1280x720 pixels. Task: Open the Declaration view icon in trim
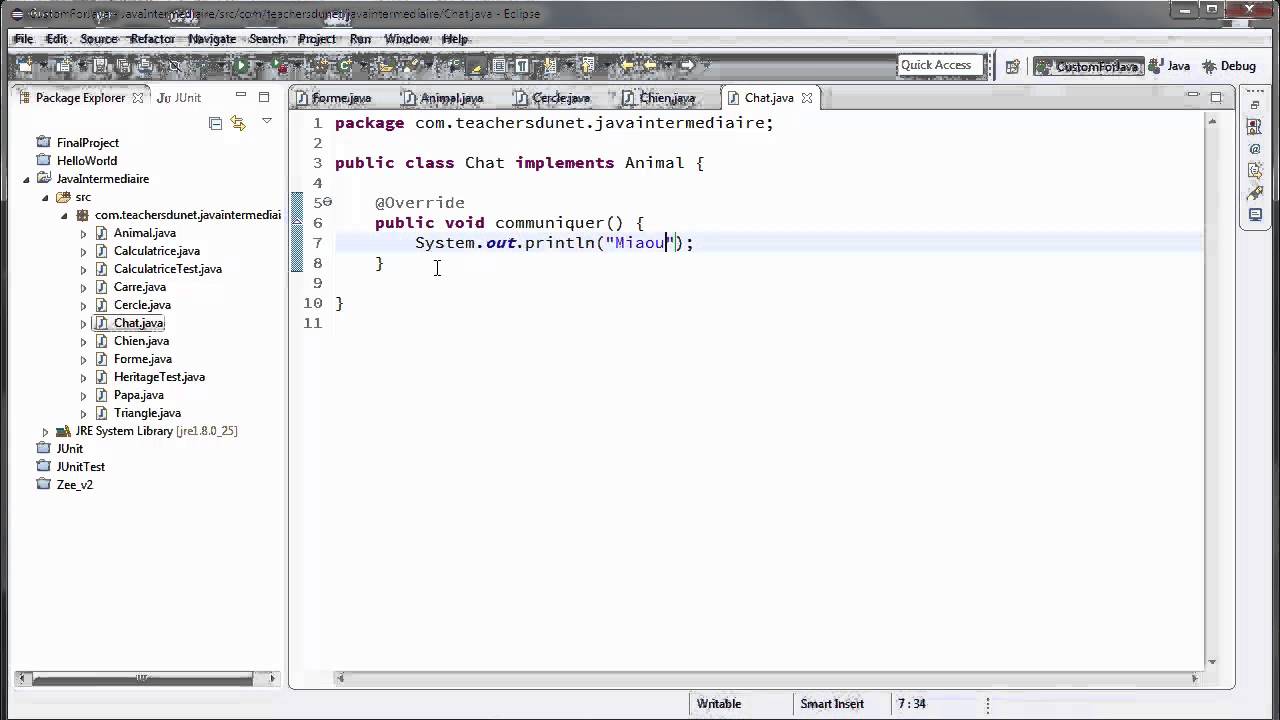pos(1255,171)
